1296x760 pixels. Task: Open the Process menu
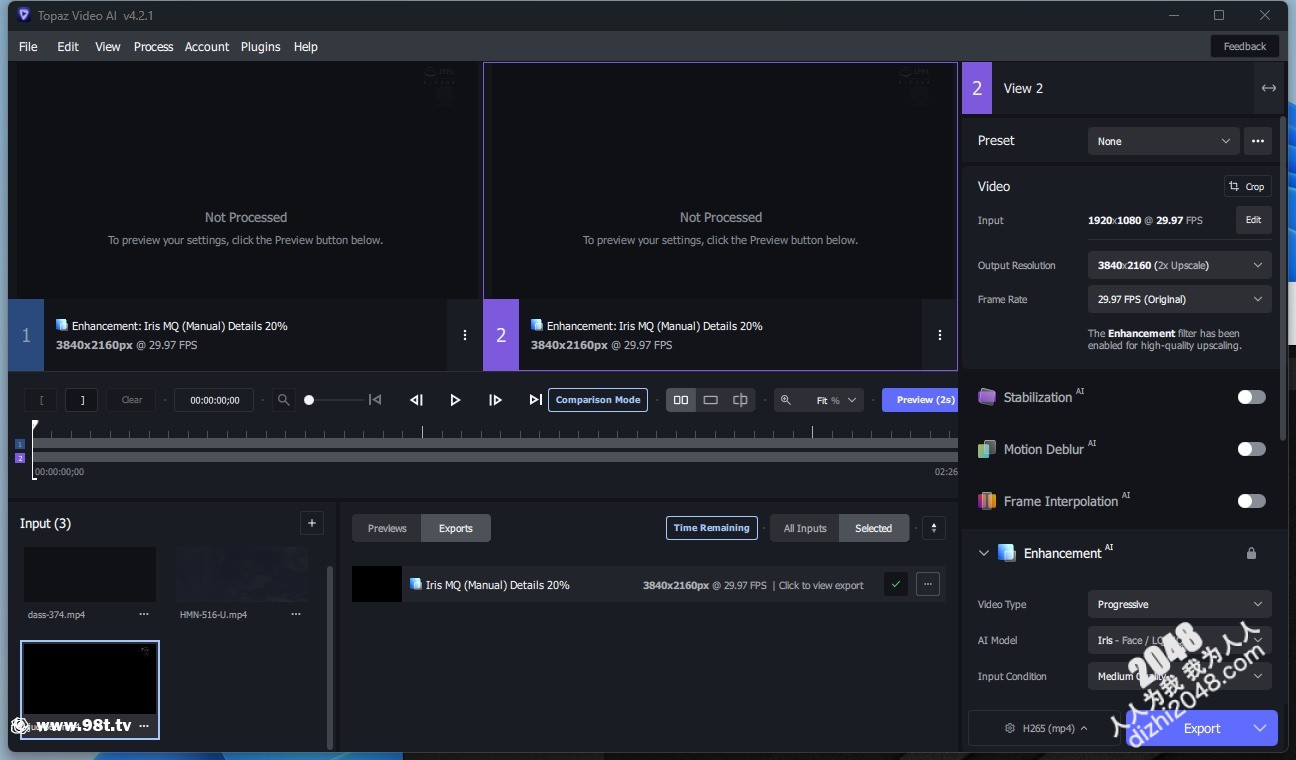pos(153,47)
